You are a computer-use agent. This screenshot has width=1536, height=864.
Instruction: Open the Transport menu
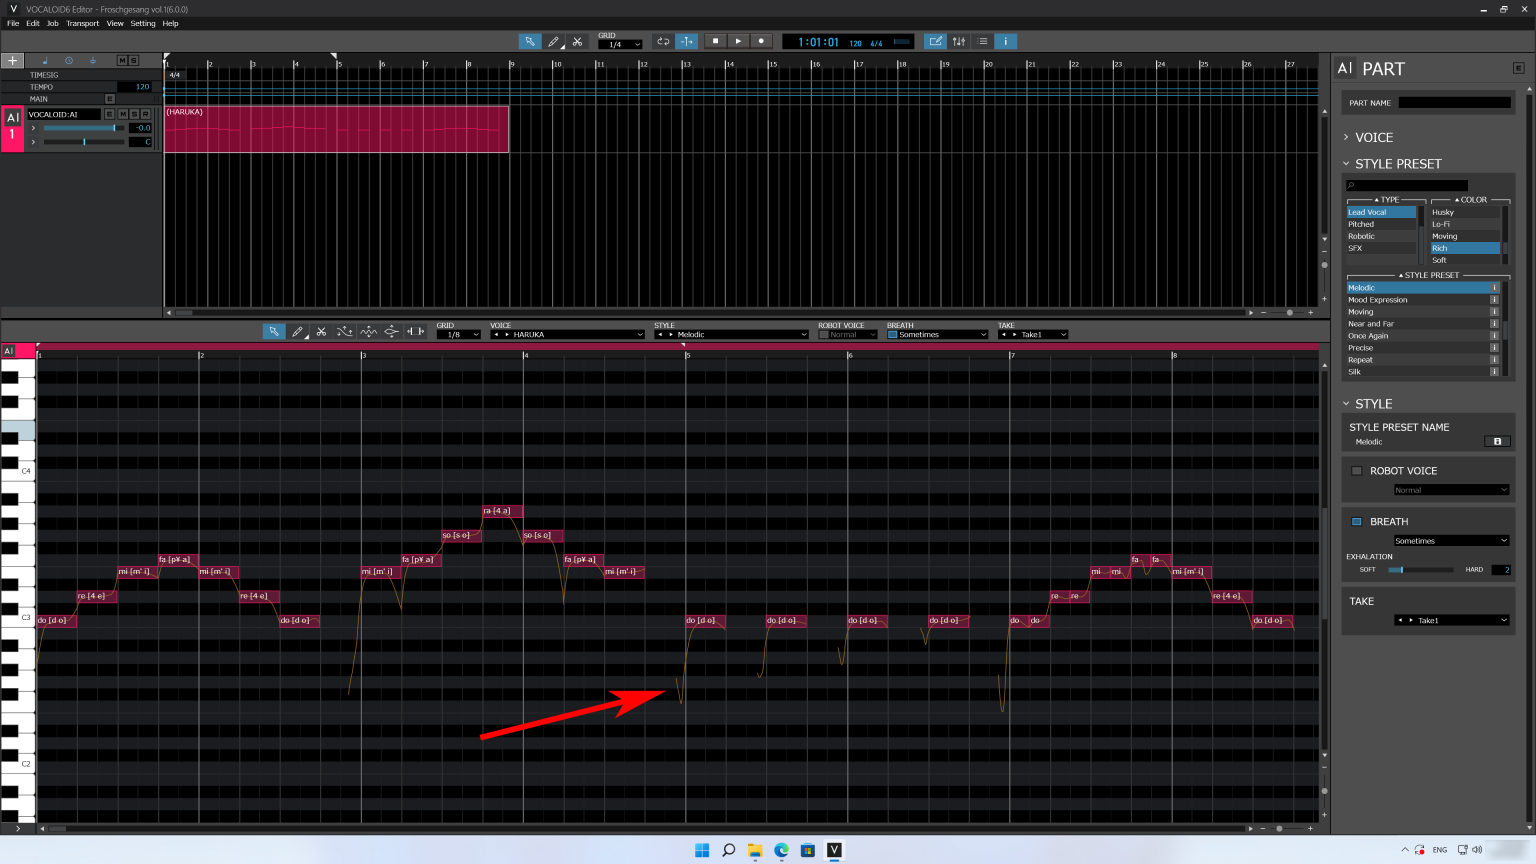[82, 24]
